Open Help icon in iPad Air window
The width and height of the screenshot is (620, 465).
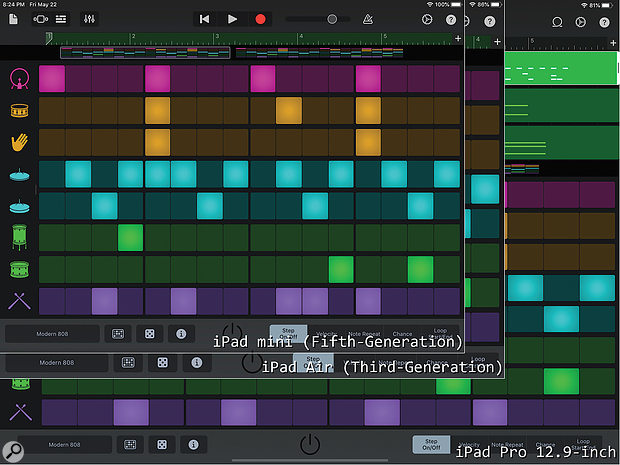coord(490,21)
